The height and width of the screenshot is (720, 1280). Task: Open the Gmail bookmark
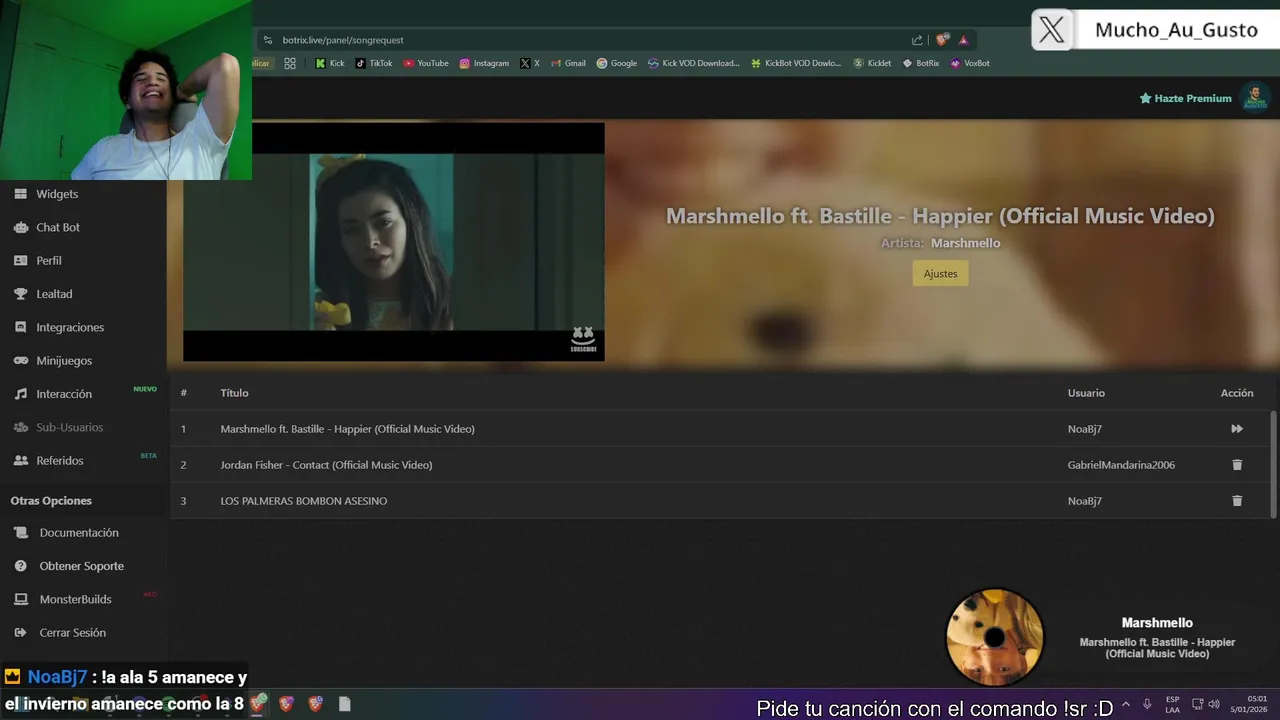pyautogui.click(x=568, y=63)
